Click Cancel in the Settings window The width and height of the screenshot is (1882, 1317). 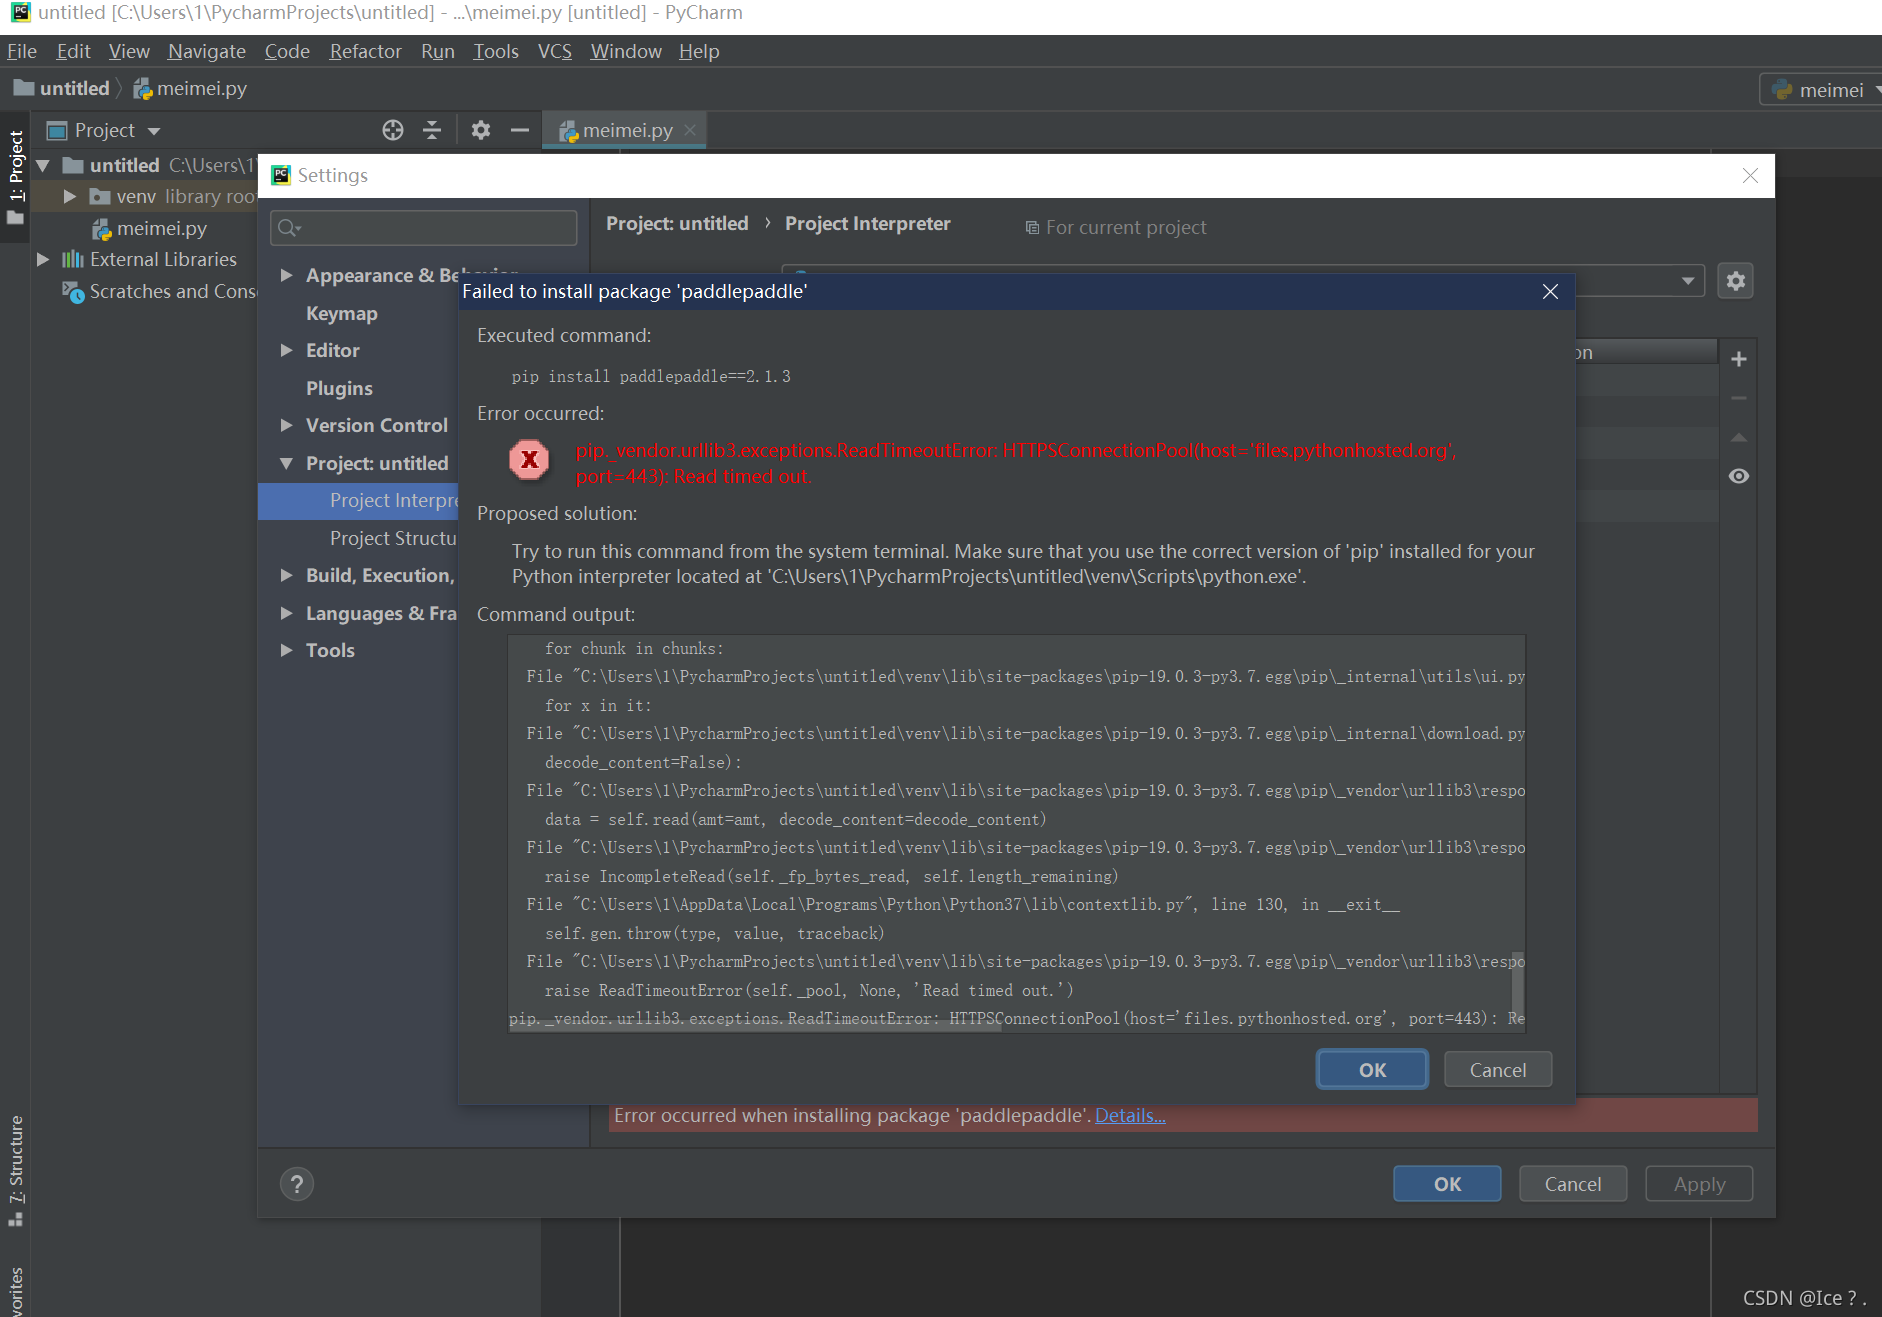pyautogui.click(x=1573, y=1184)
